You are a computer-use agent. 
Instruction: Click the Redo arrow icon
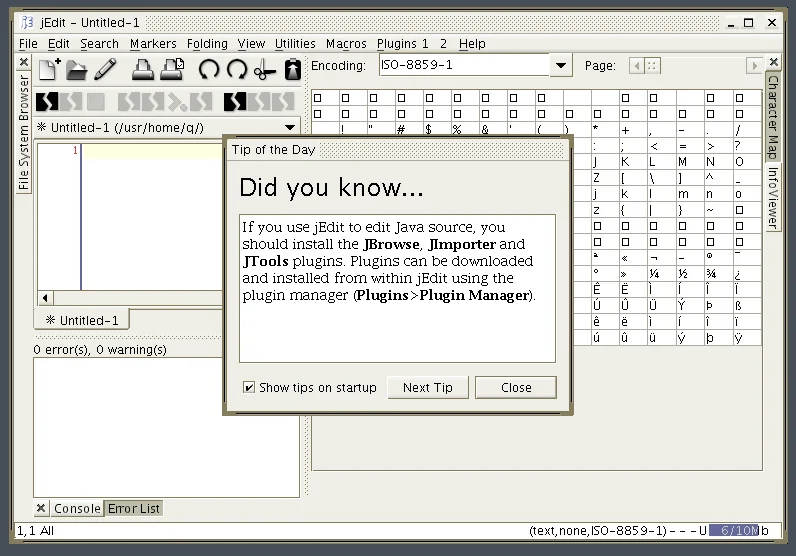(x=237, y=69)
